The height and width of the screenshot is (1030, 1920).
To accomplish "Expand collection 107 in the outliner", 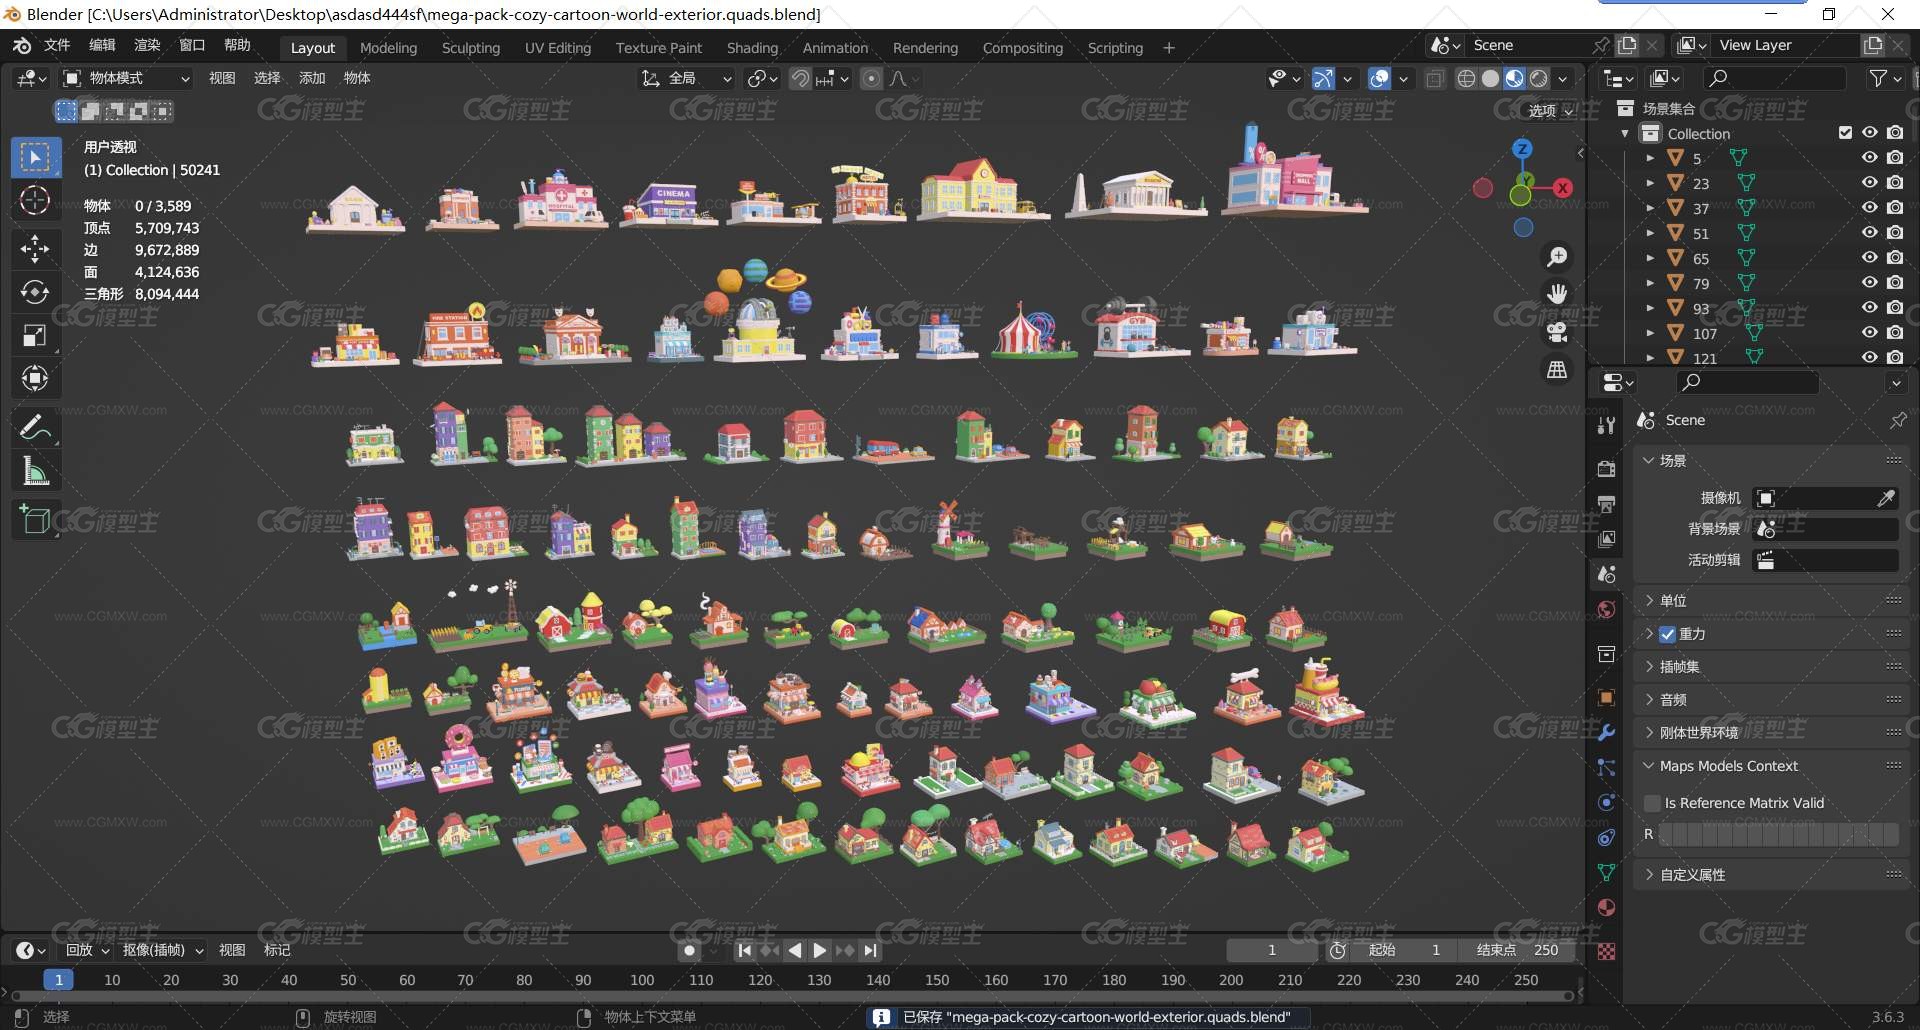I will pyautogui.click(x=1650, y=333).
